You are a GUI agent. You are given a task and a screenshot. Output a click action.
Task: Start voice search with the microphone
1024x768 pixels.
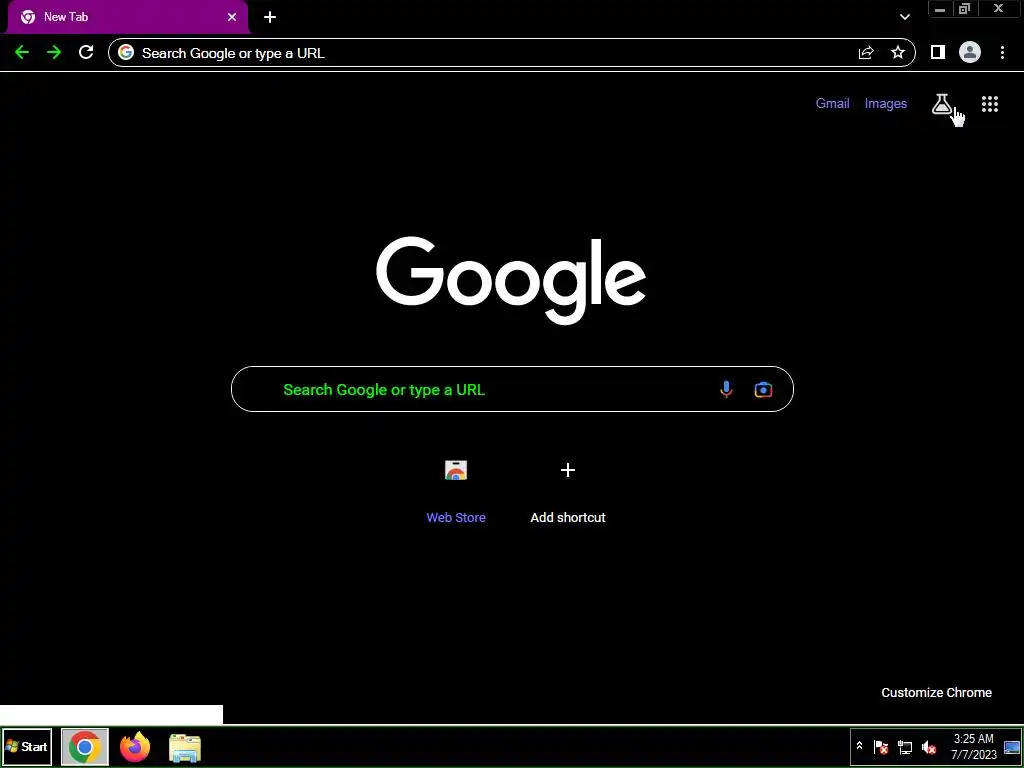click(726, 389)
